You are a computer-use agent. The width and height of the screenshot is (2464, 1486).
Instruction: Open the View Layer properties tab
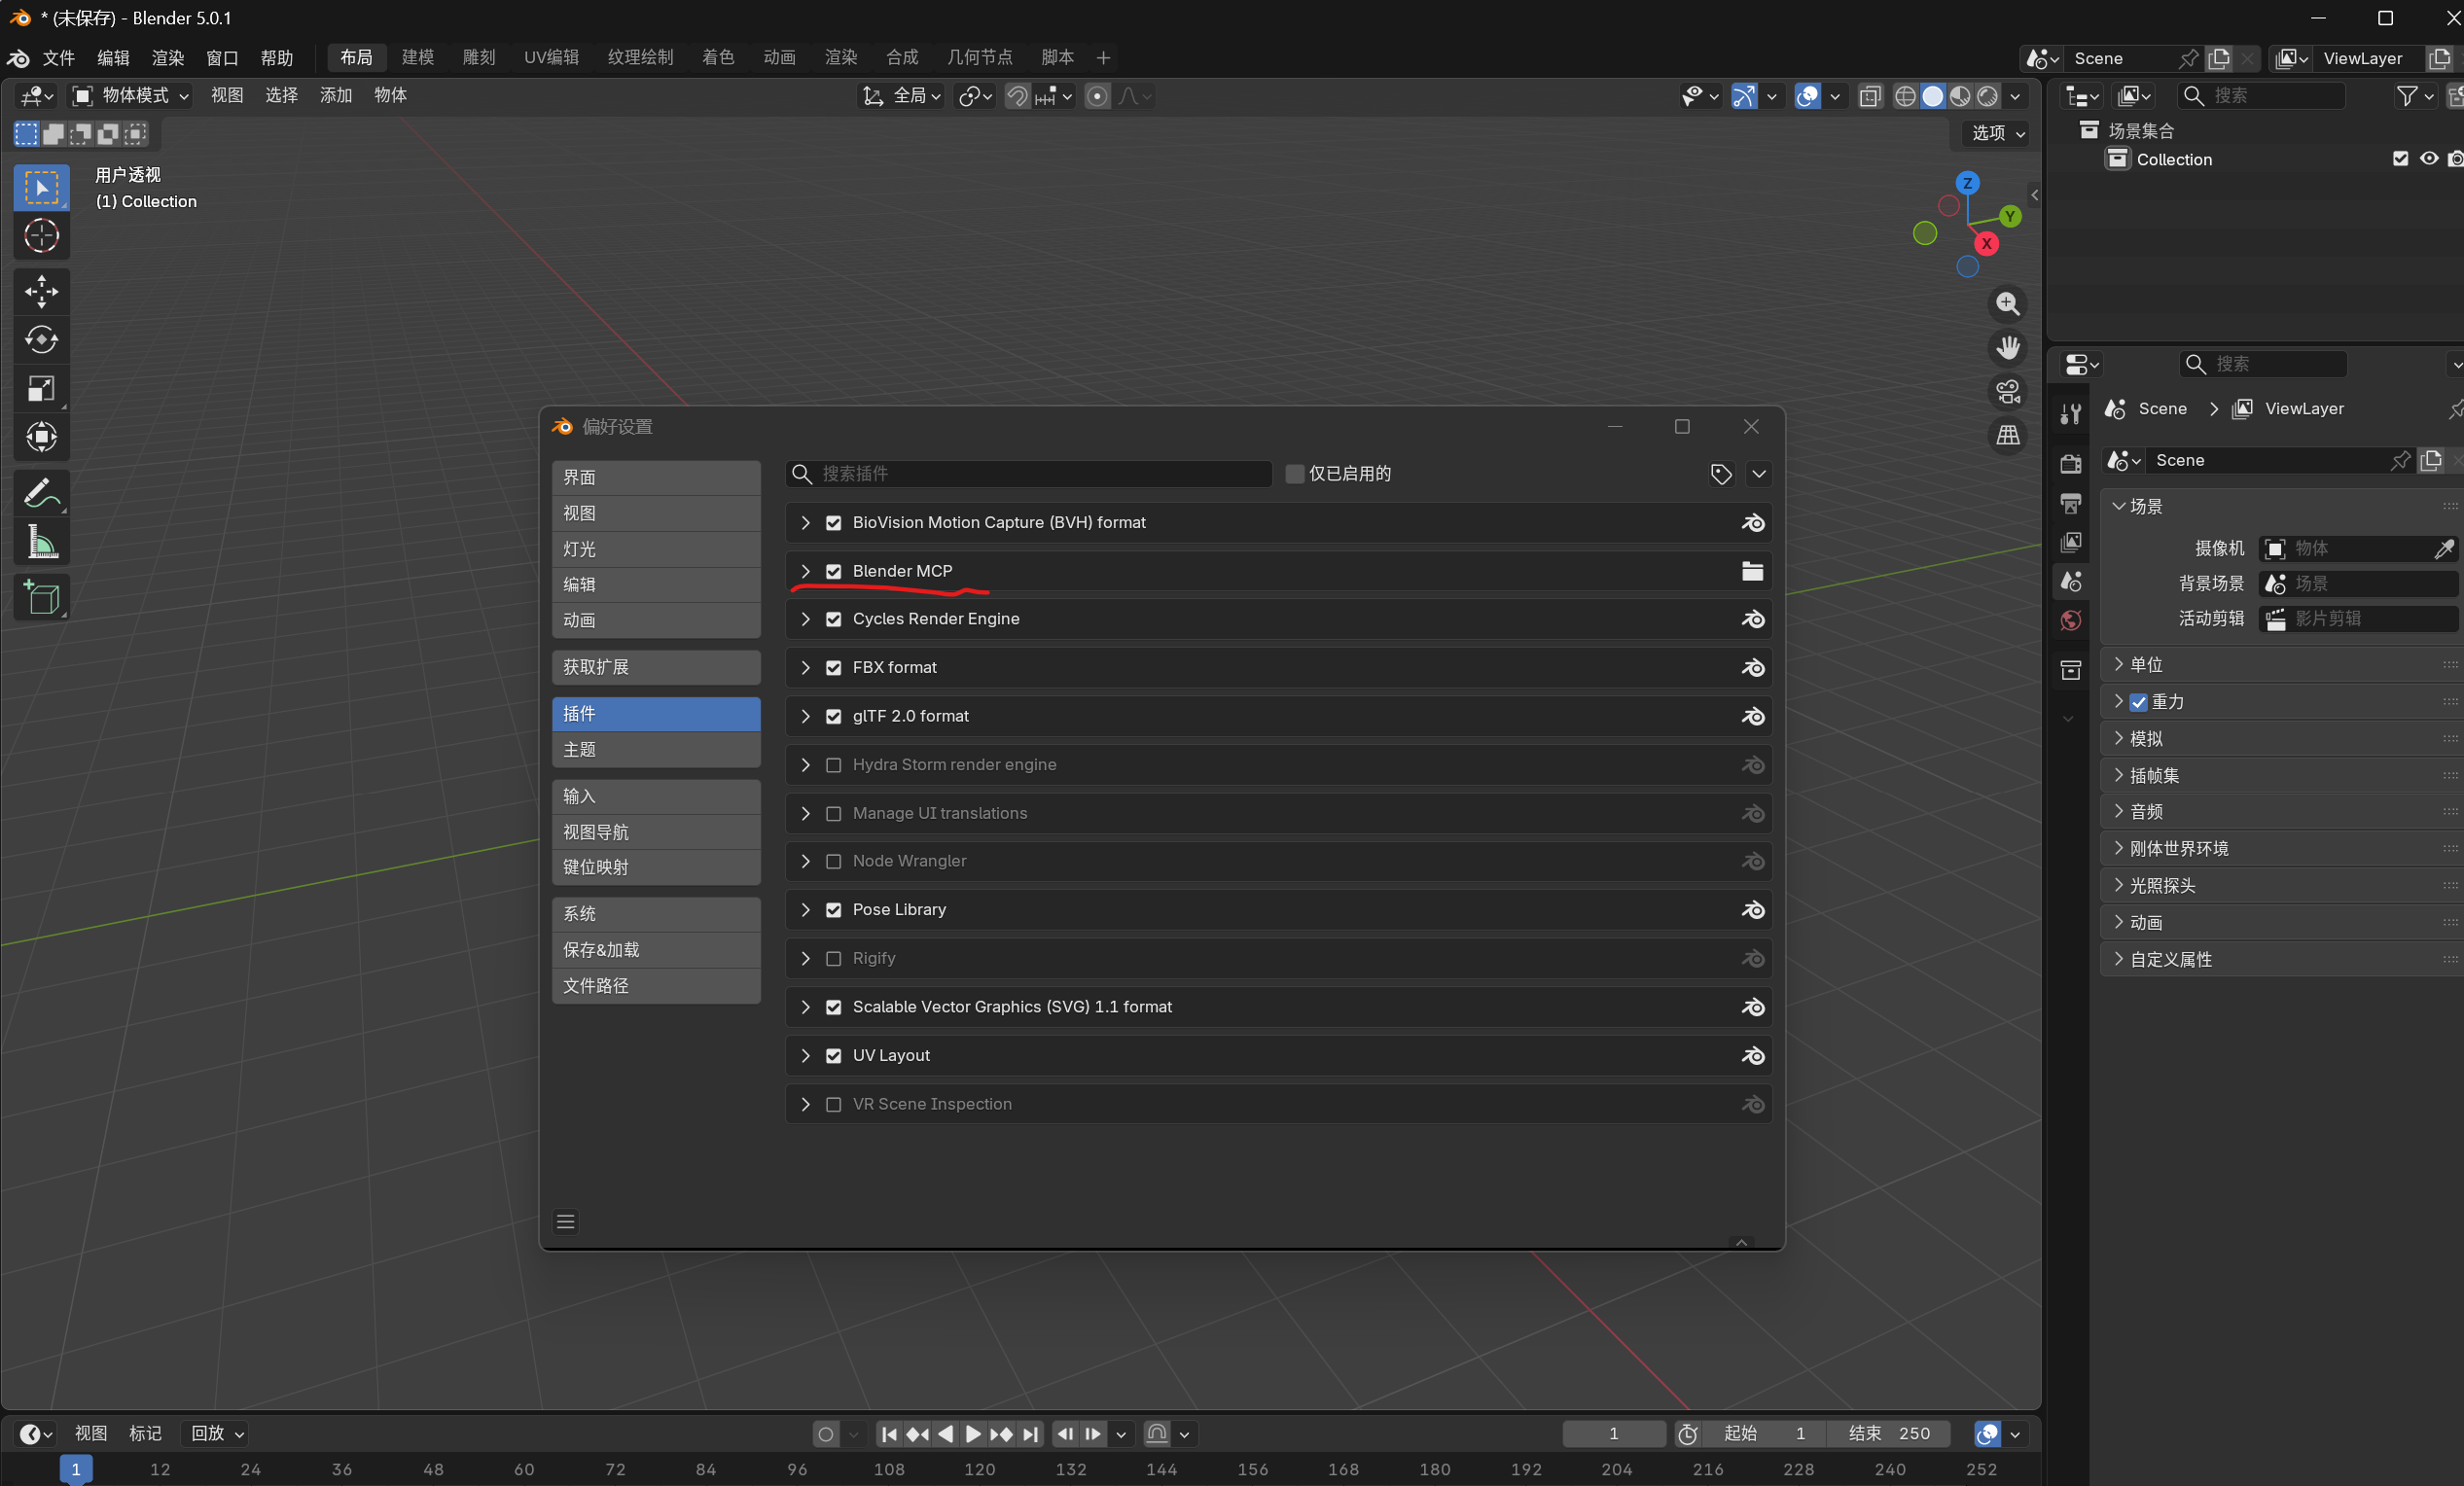point(2070,542)
